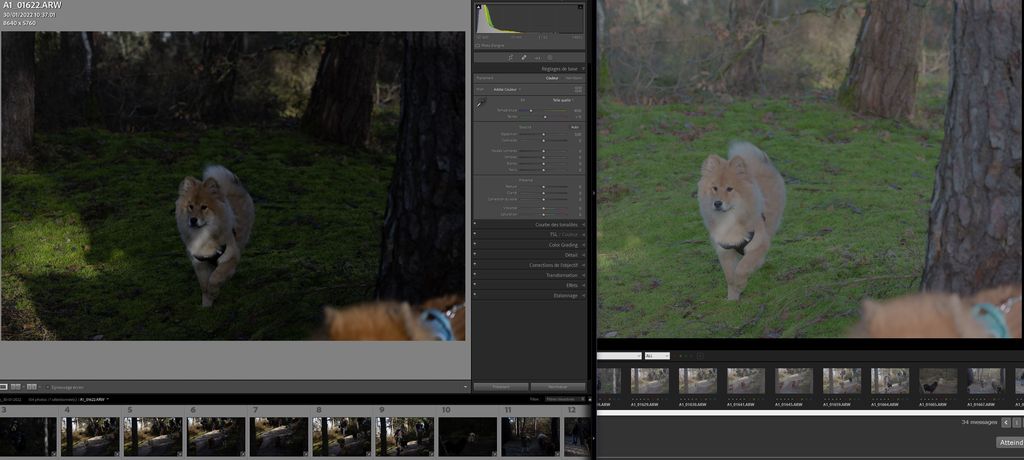Switch off the TSL / Couleur panel
Screen dimensions: 1024x460
(475, 234)
